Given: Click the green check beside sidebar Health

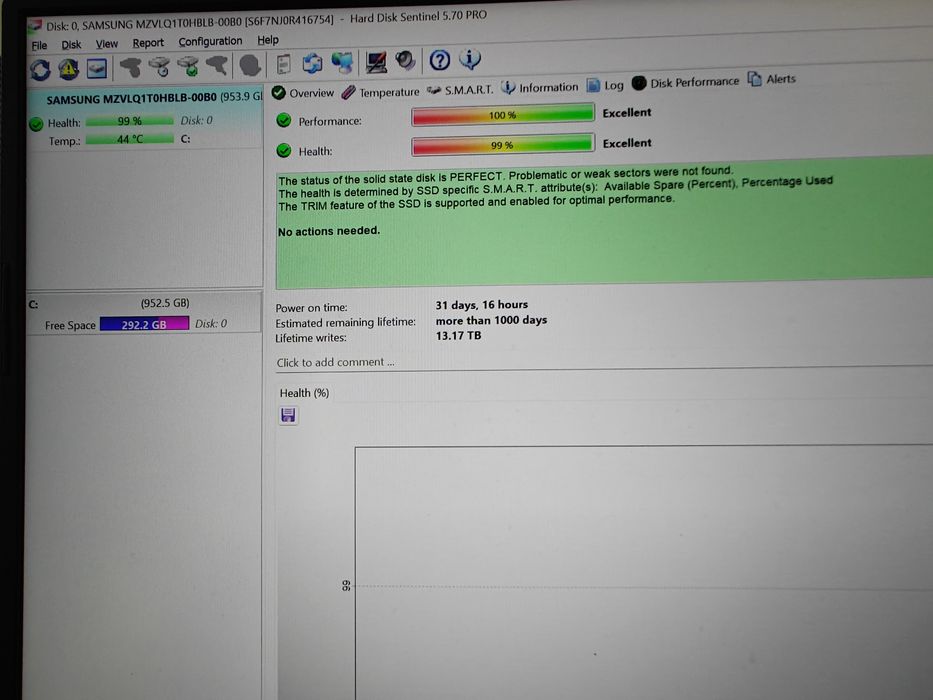Looking at the screenshot, I should (x=36, y=124).
